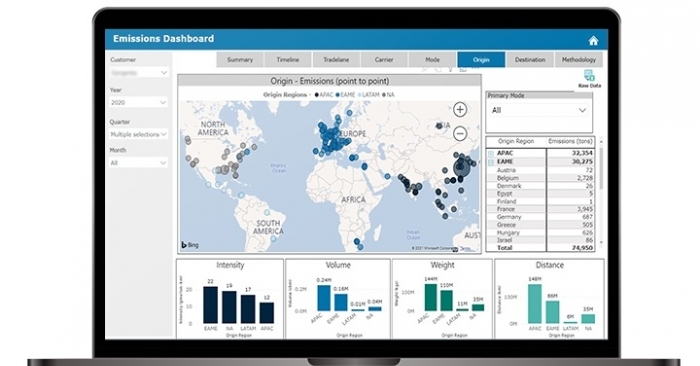Open the Customer dropdown
The image size is (700, 366).
(139, 72)
